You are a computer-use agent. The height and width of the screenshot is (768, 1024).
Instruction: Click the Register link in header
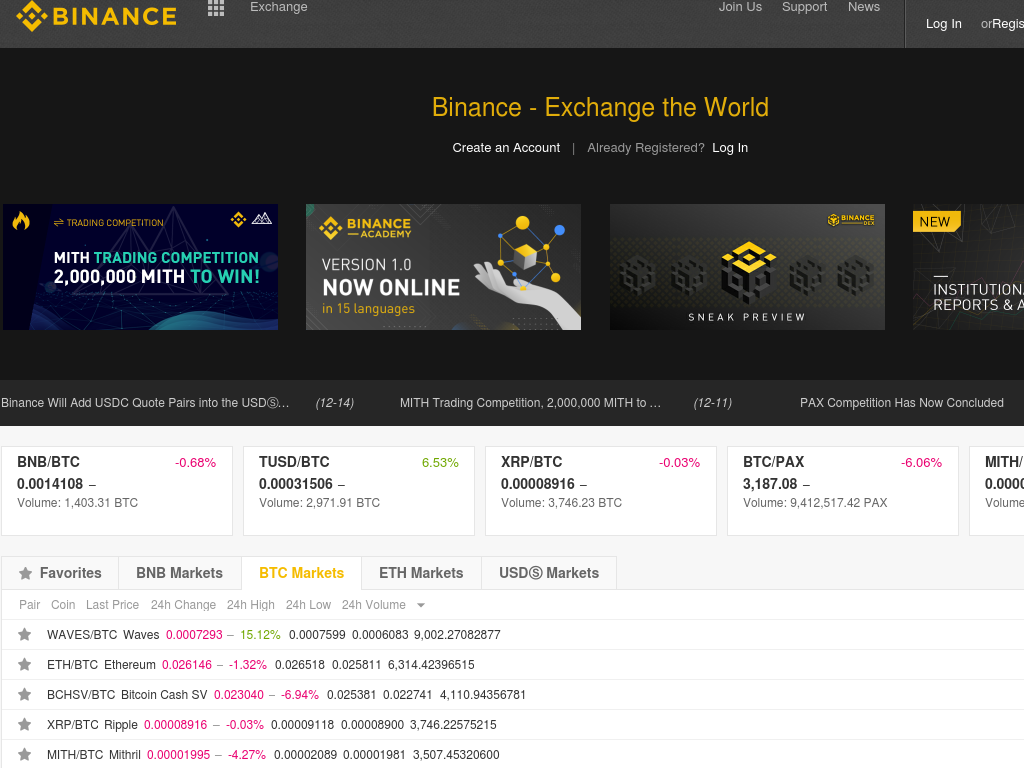[x=1008, y=24]
